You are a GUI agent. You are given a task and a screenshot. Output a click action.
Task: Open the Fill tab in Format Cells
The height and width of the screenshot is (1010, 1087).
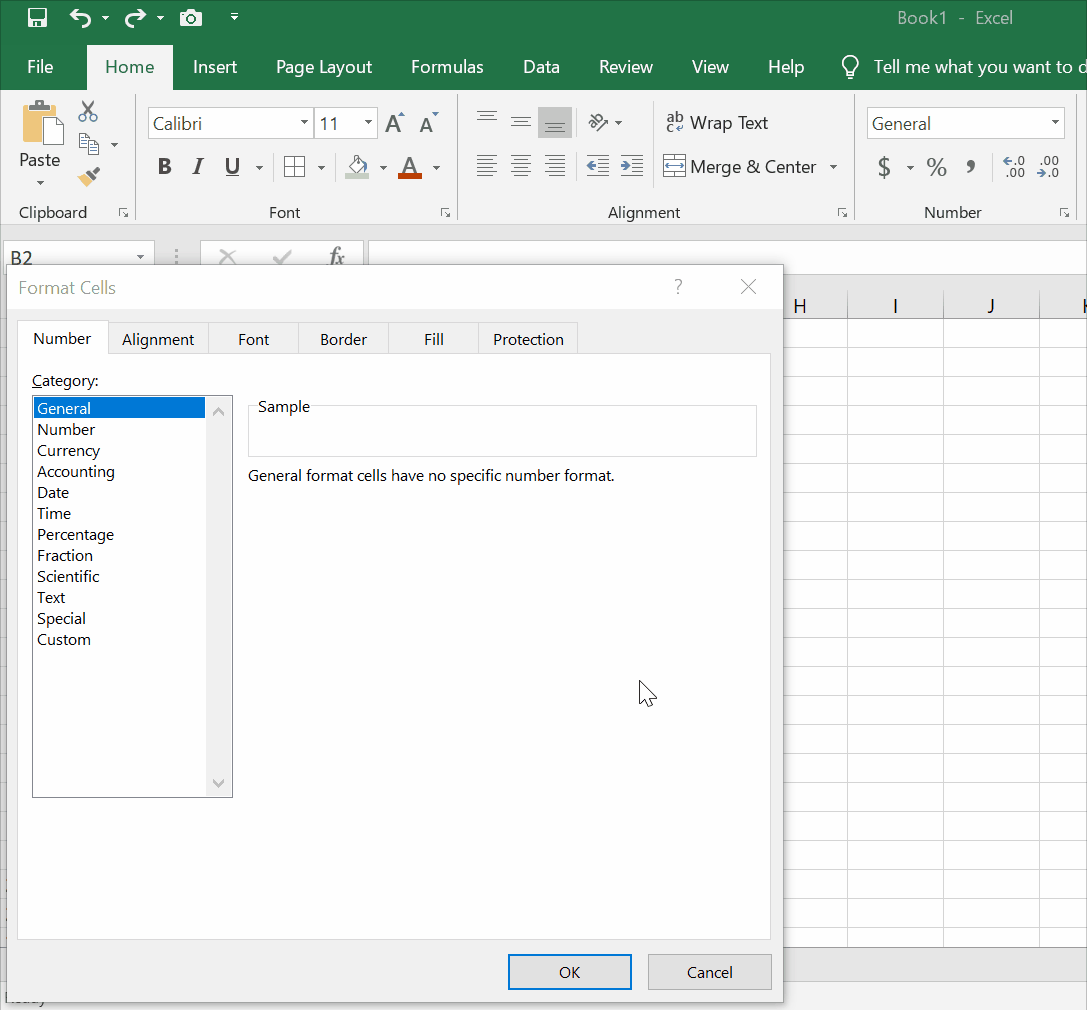coord(434,339)
